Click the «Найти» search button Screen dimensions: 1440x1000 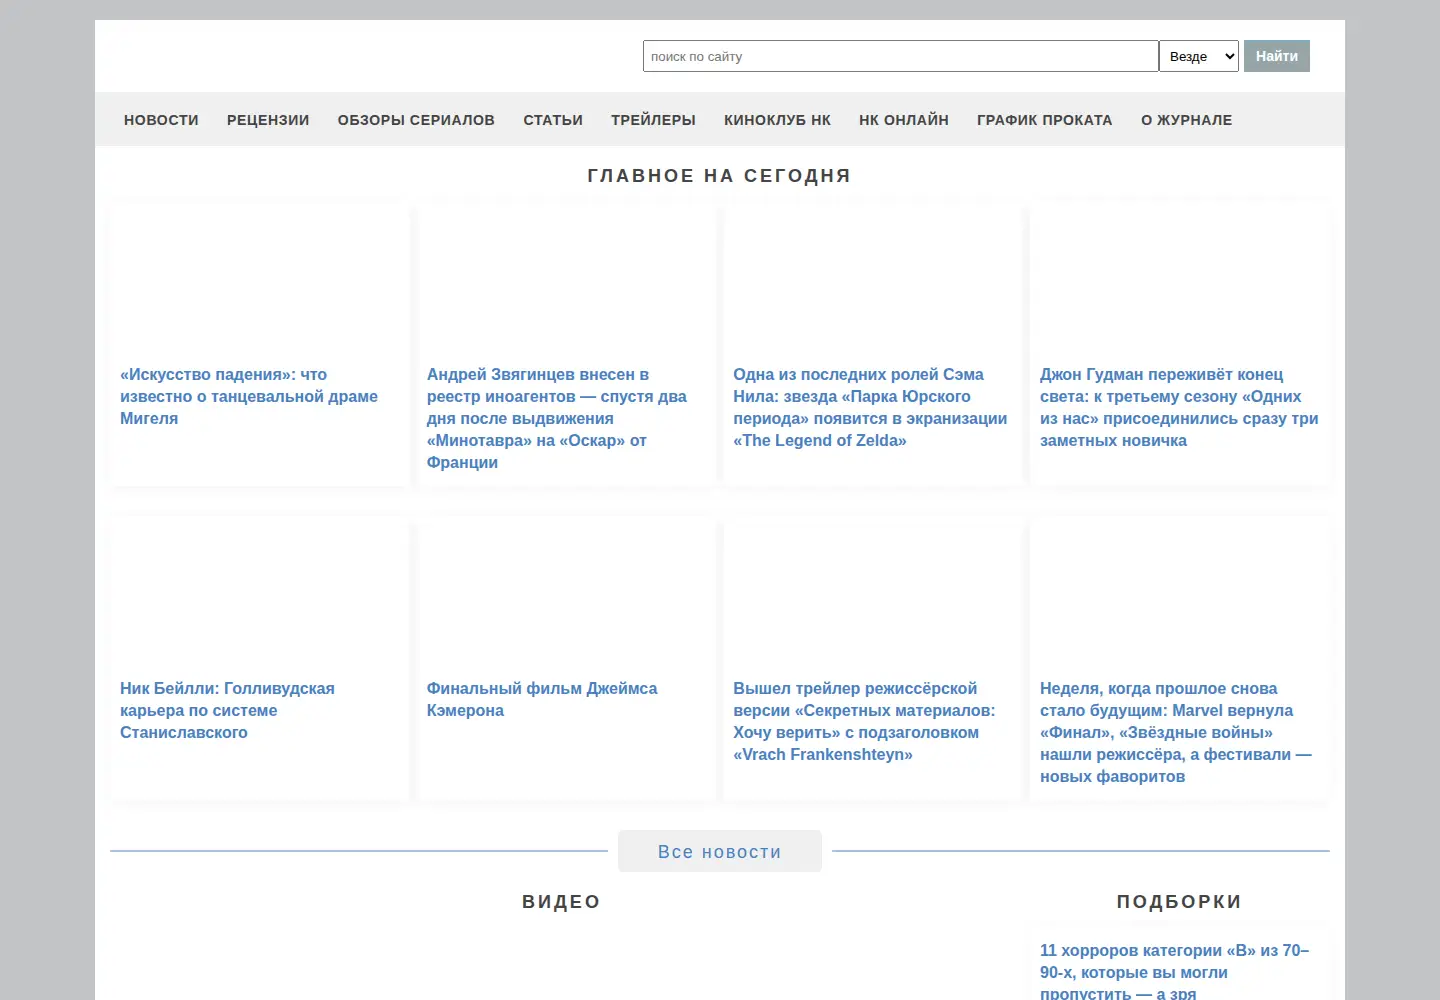pos(1277,56)
